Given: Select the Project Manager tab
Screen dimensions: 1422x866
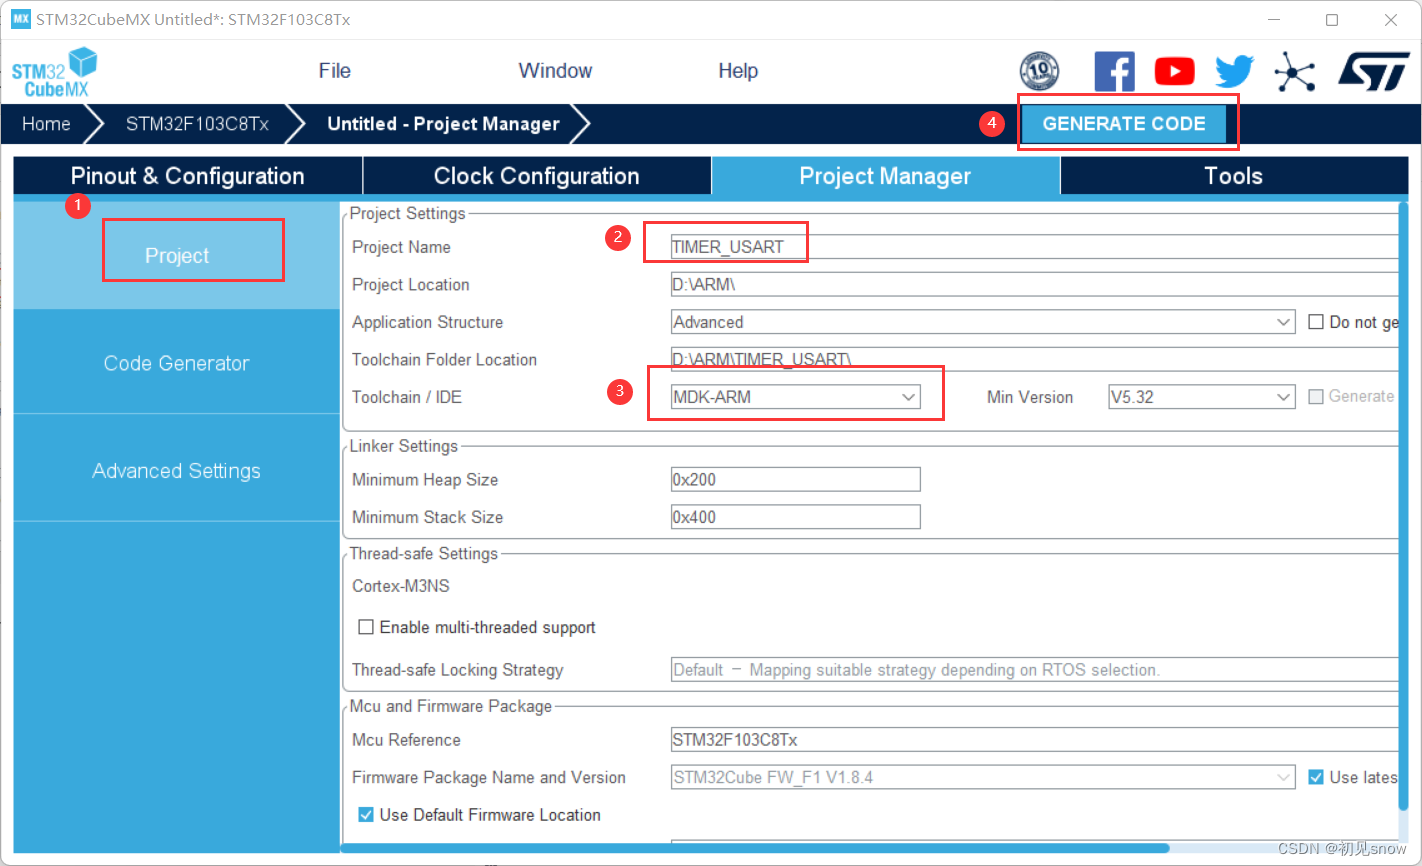Looking at the screenshot, I should [885, 176].
